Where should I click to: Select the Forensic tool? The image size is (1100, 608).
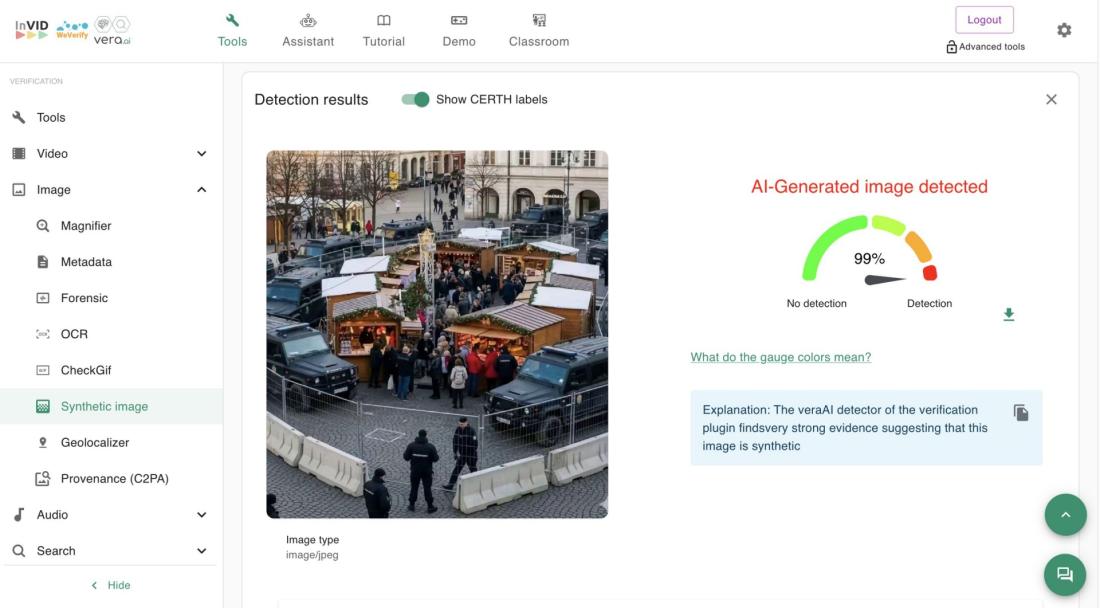coord(84,298)
